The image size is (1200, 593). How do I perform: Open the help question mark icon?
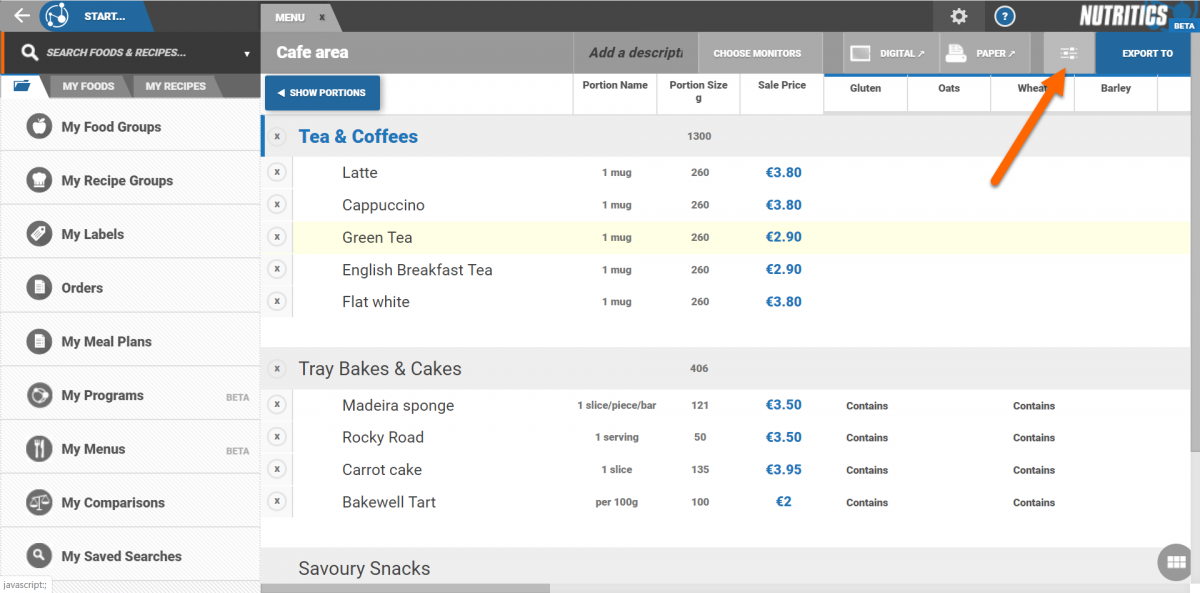point(1006,16)
